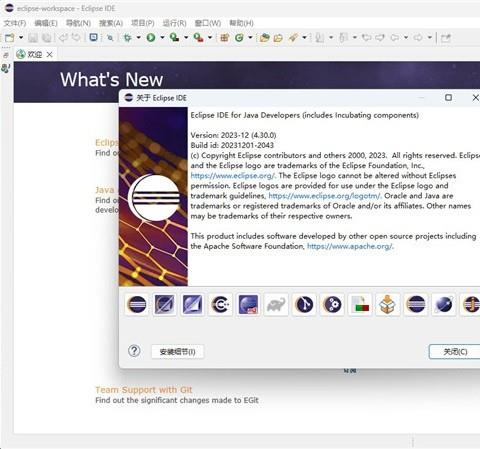This screenshot has width=480, height=449.
Task: Expand the Debug dropdown arrow
Action: pyautogui.click(x=138, y=37)
